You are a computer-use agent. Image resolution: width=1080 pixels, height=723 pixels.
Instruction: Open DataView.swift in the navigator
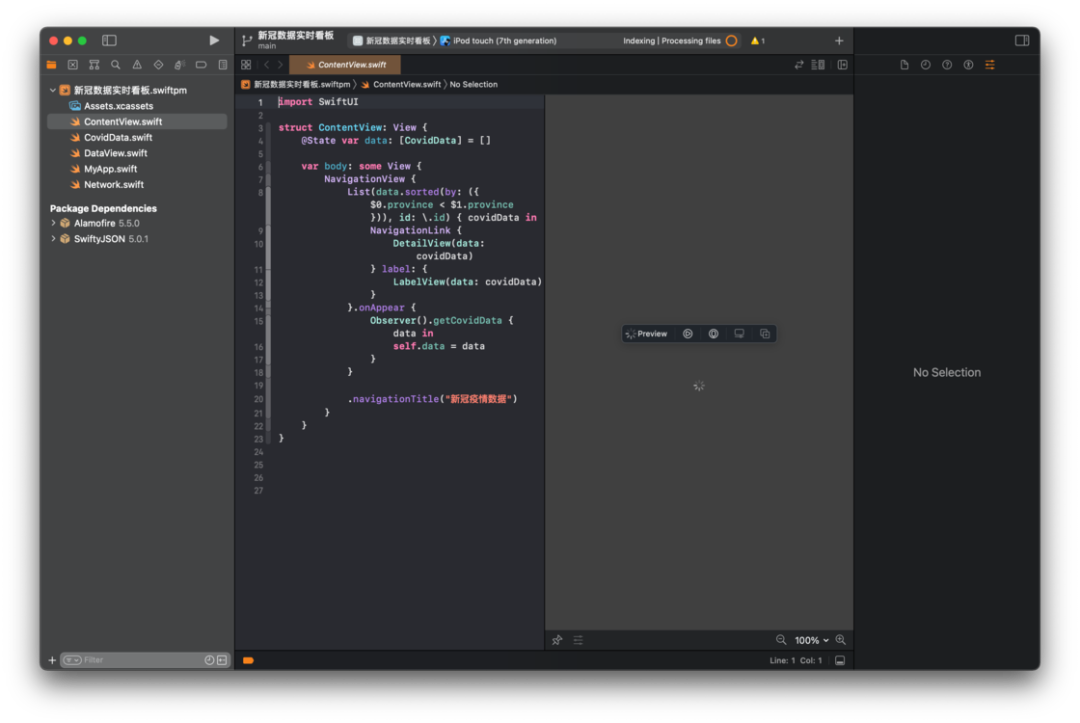click(x=115, y=153)
